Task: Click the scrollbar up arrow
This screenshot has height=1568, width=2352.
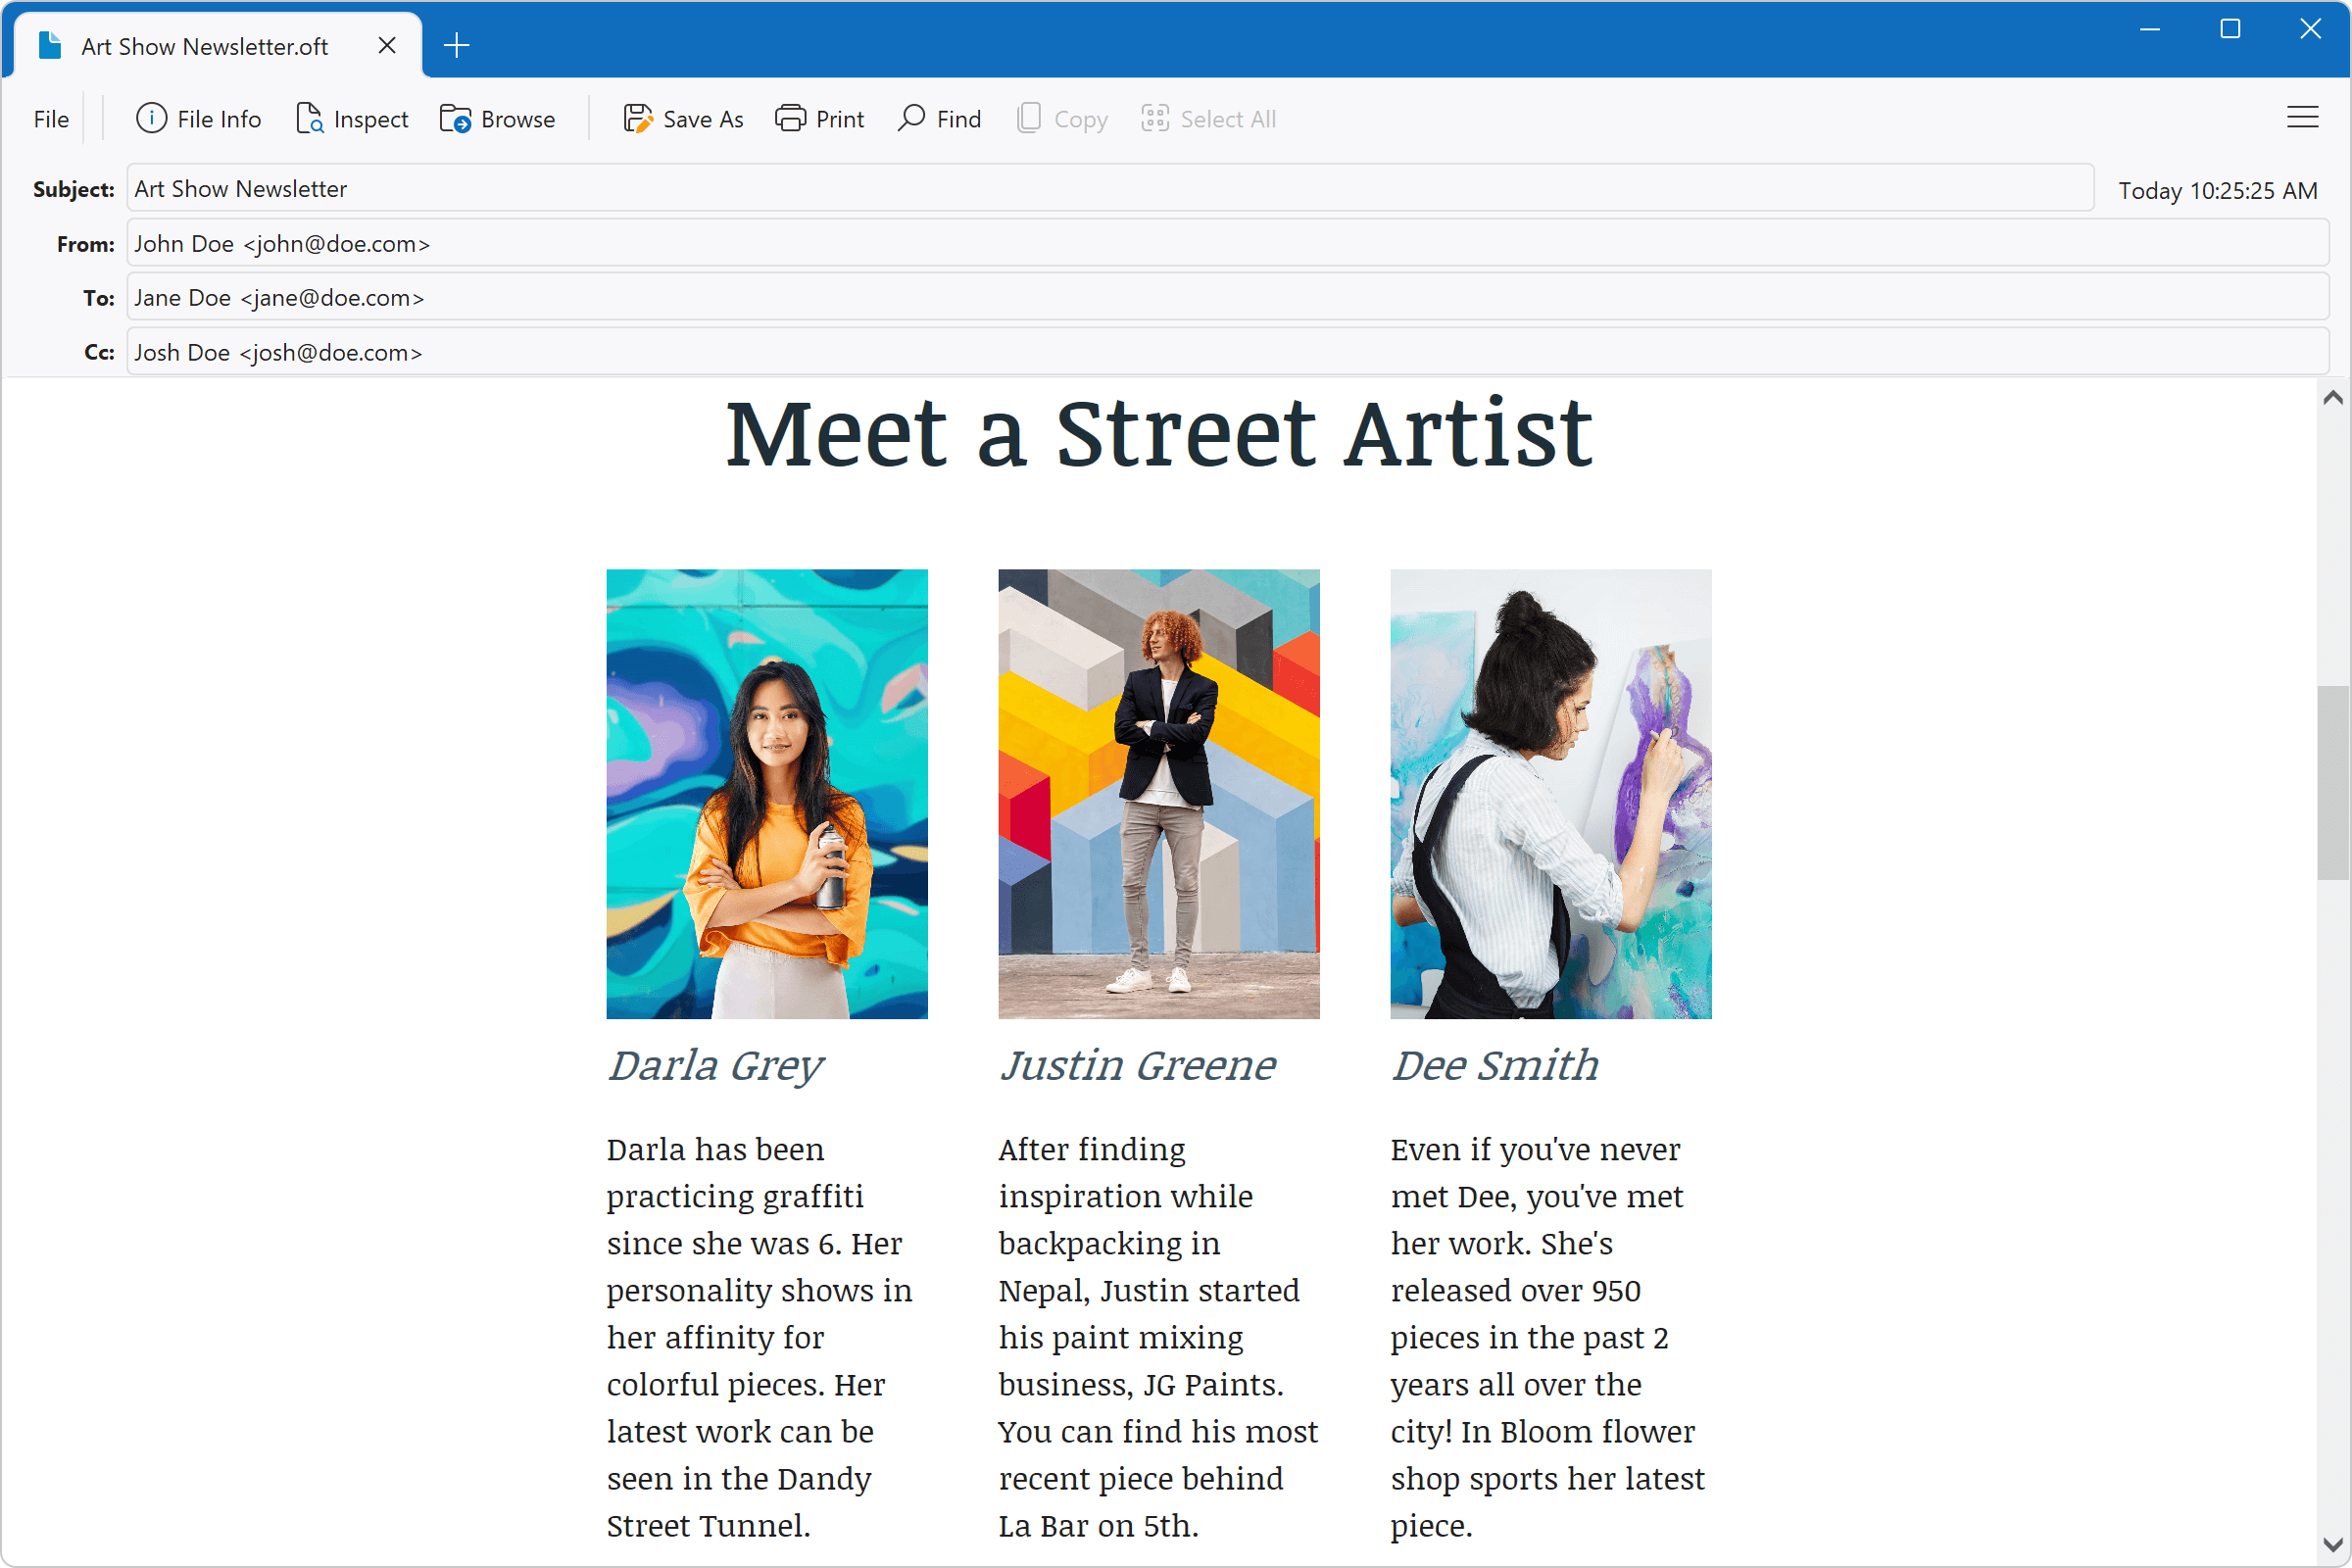Action: pyautogui.click(x=2333, y=398)
